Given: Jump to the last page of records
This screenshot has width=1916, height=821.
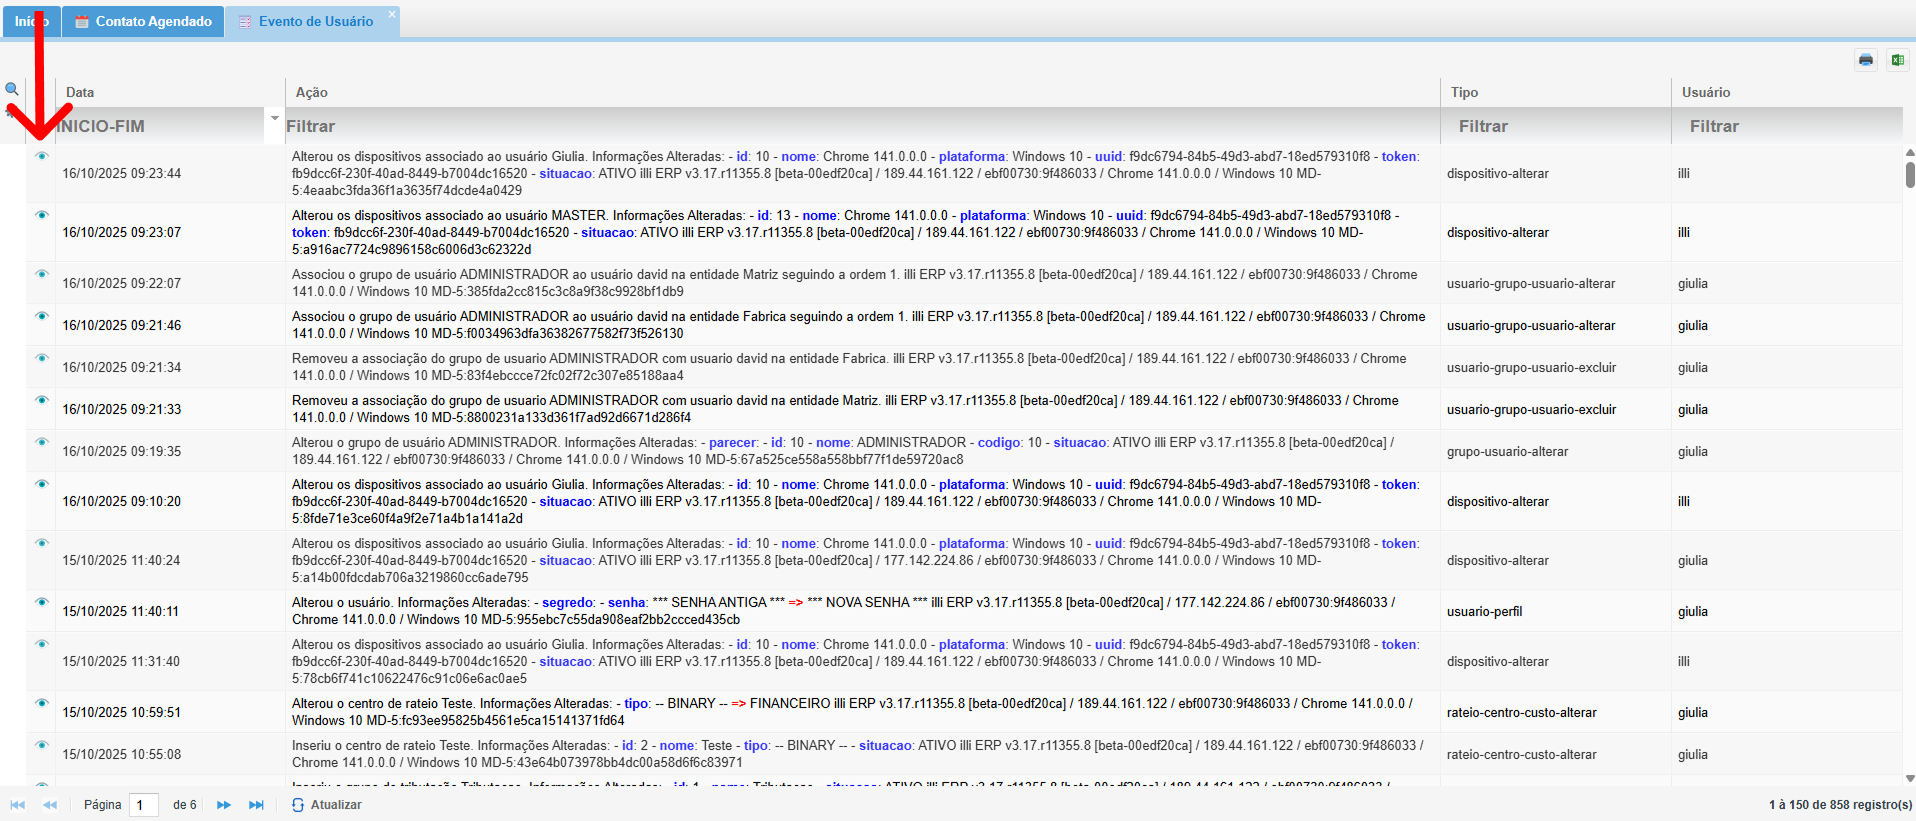Looking at the screenshot, I should (x=256, y=805).
